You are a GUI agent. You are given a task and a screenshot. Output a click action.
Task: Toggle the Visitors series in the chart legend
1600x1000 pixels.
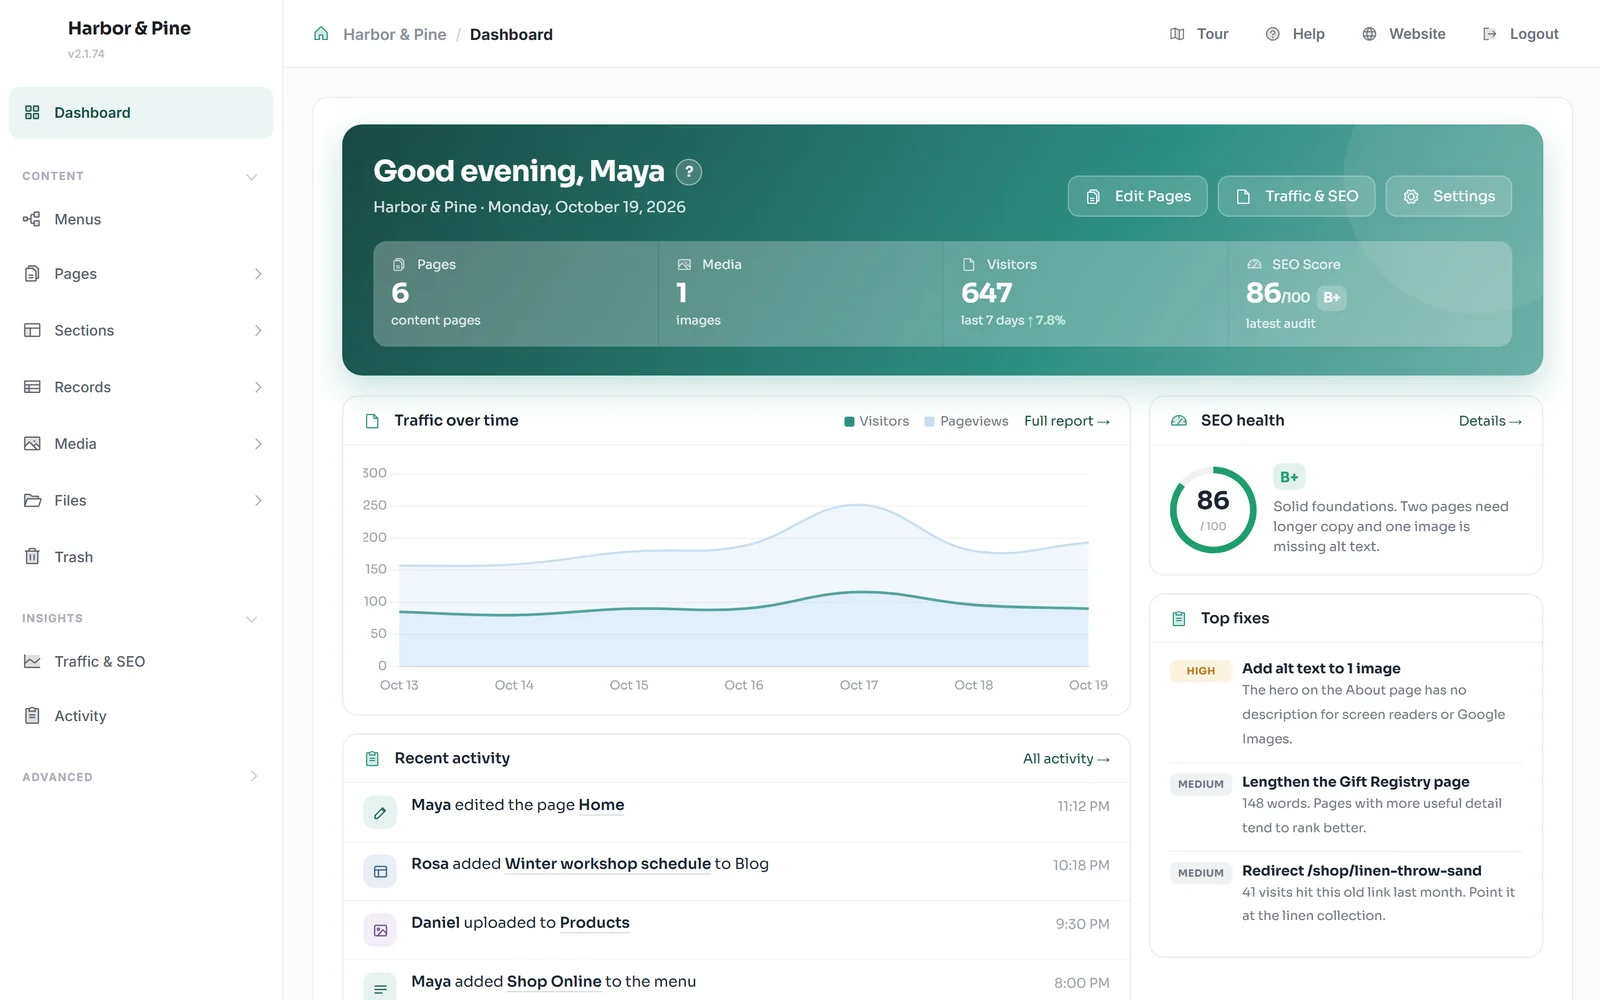[876, 421]
